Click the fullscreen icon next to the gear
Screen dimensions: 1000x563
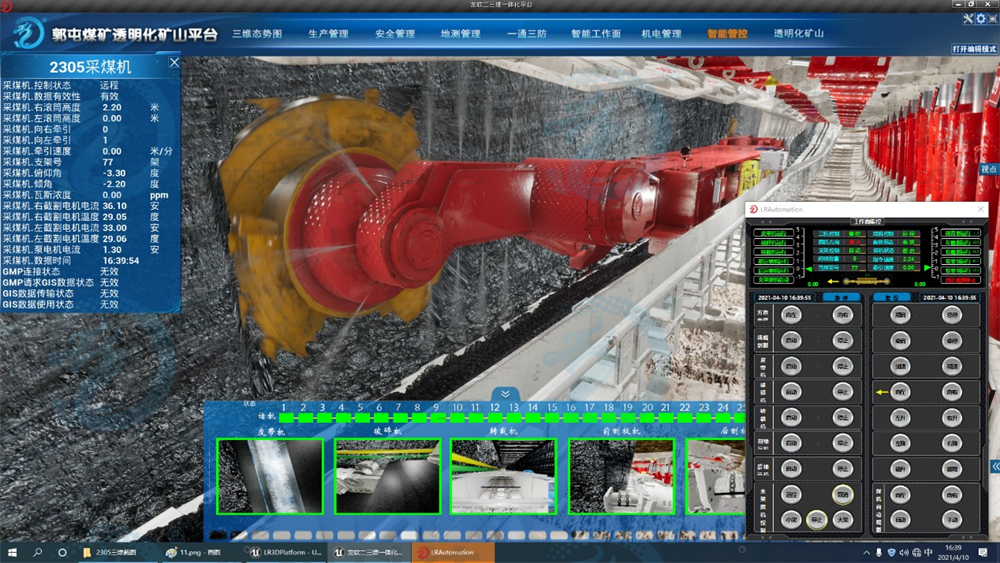993,19
